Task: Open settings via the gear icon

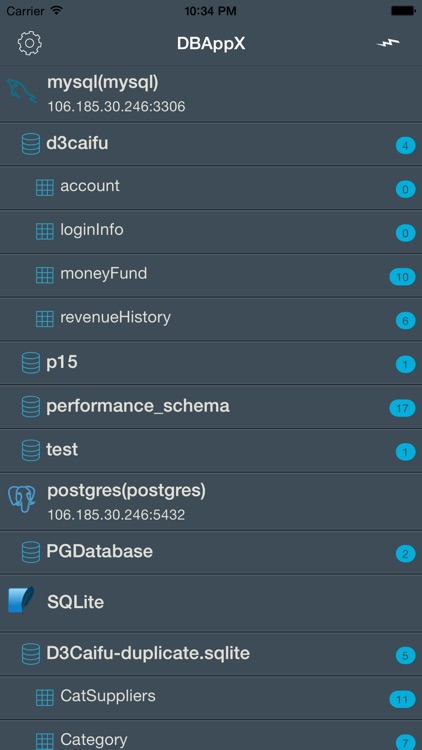Action: pos(30,43)
